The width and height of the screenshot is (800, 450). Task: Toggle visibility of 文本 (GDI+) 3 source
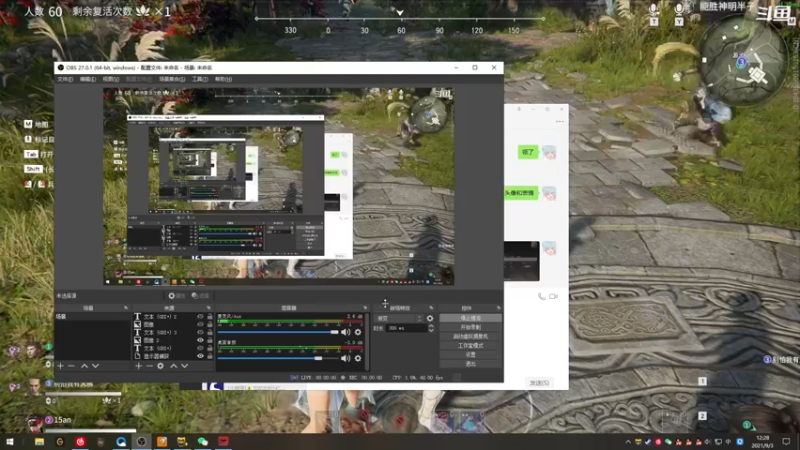pos(200,332)
